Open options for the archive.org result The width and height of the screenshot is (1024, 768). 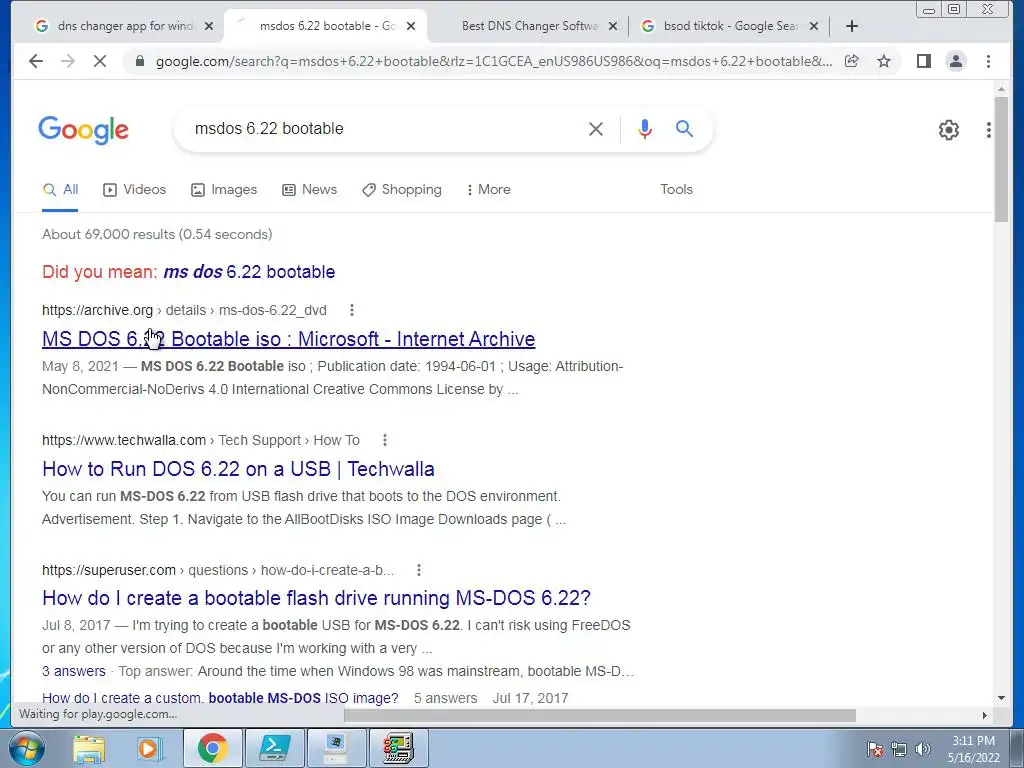coord(352,310)
